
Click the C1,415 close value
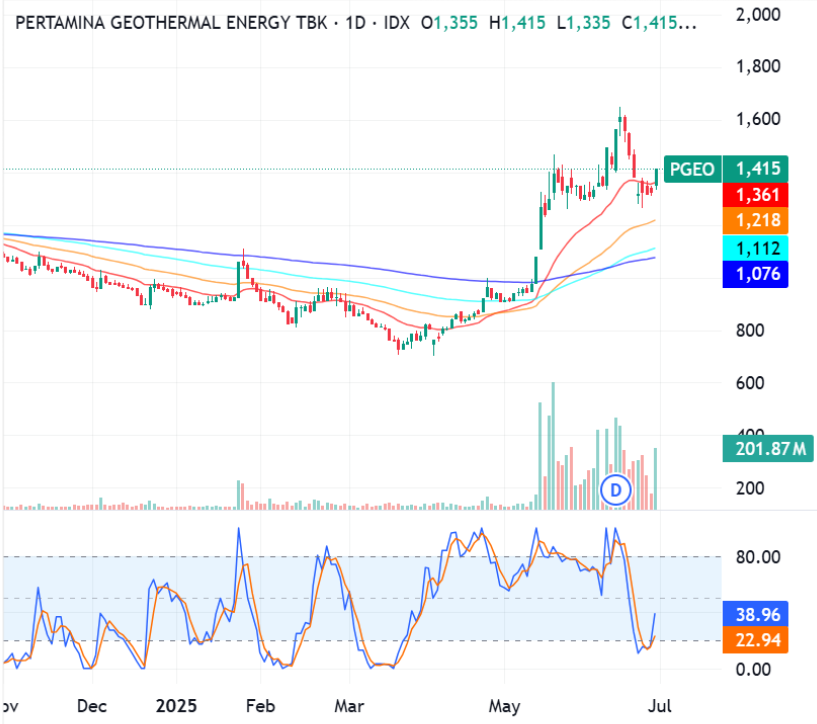[659, 23]
